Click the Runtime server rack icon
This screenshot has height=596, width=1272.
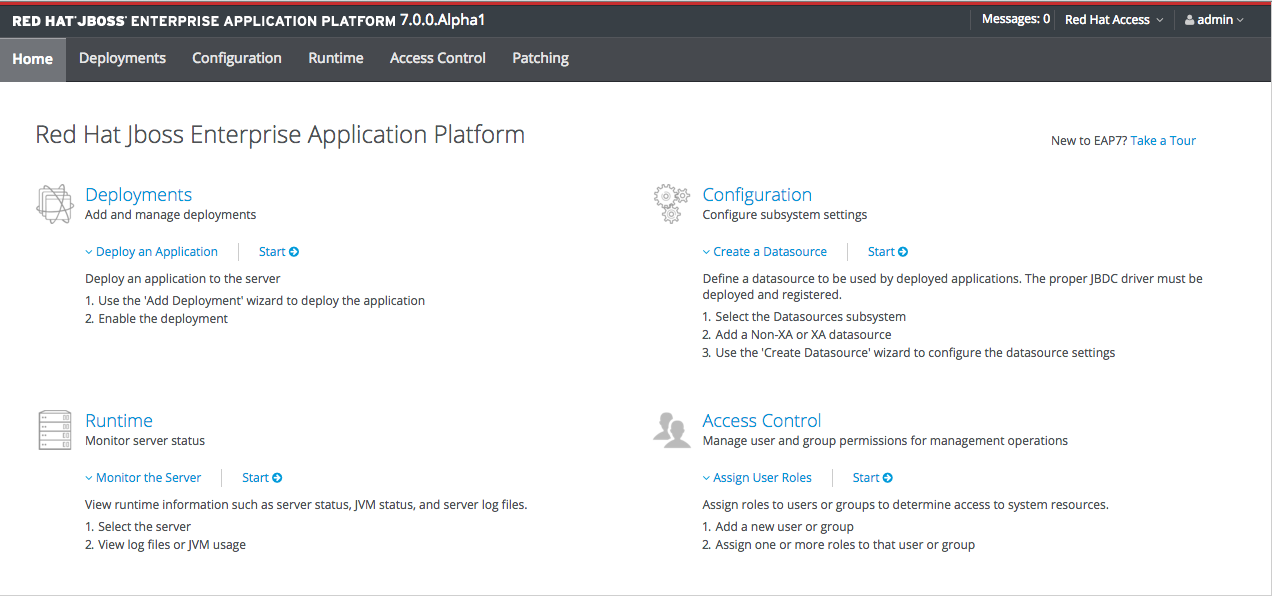pyautogui.click(x=55, y=430)
